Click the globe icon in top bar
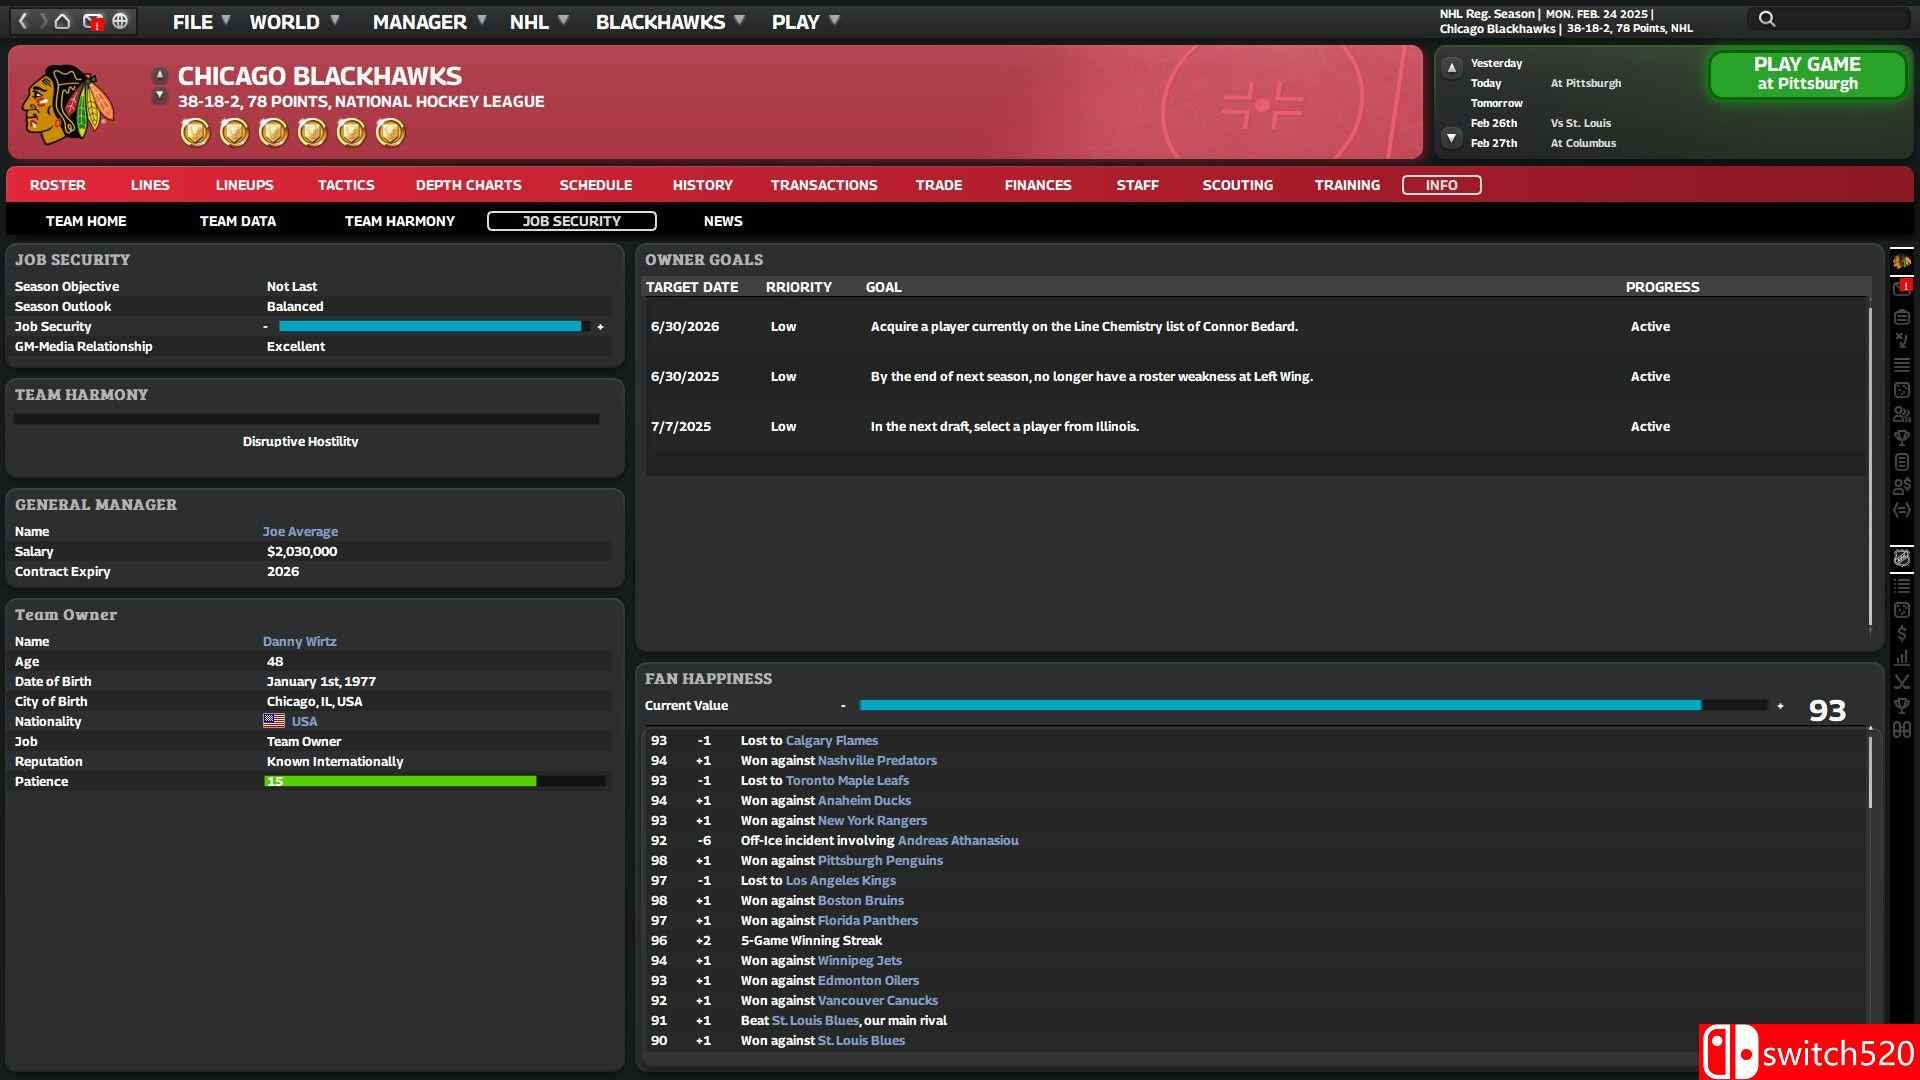 [x=120, y=21]
